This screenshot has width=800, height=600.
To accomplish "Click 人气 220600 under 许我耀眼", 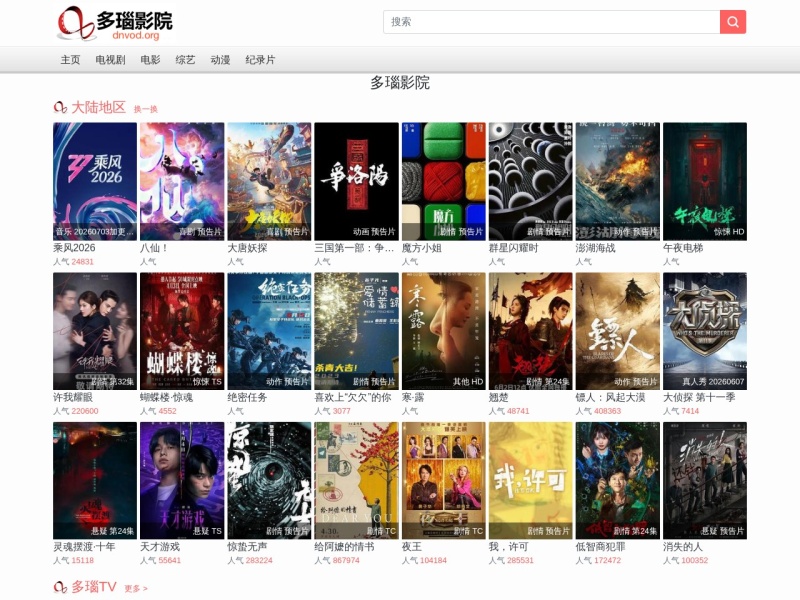I will (x=76, y=411).
